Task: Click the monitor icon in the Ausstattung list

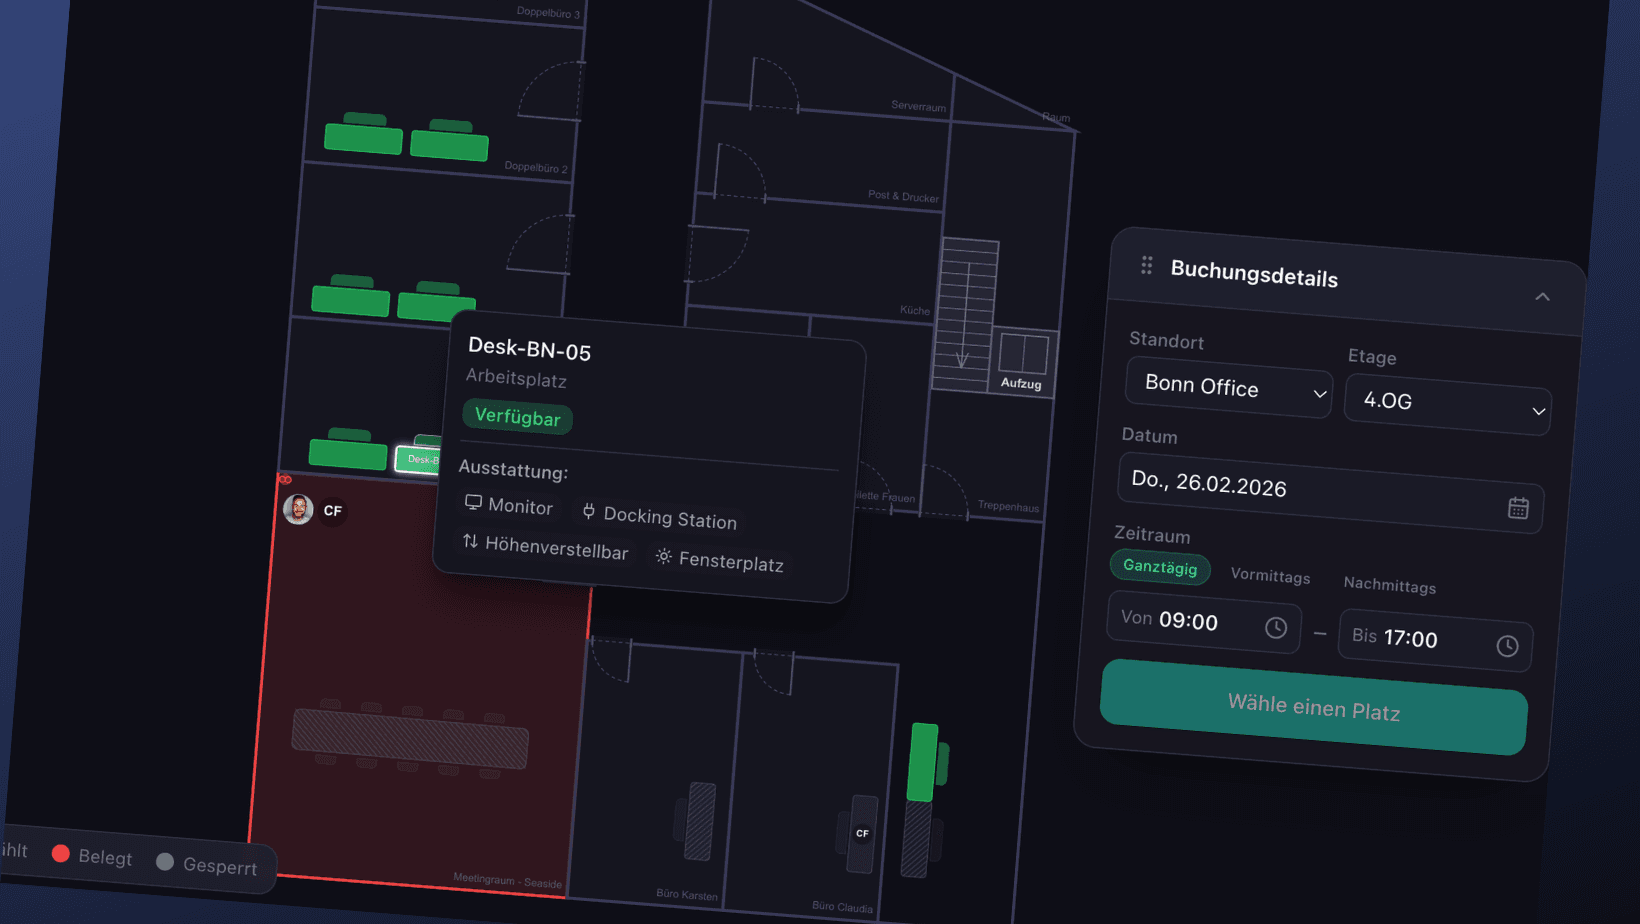Action: [474, 503]
